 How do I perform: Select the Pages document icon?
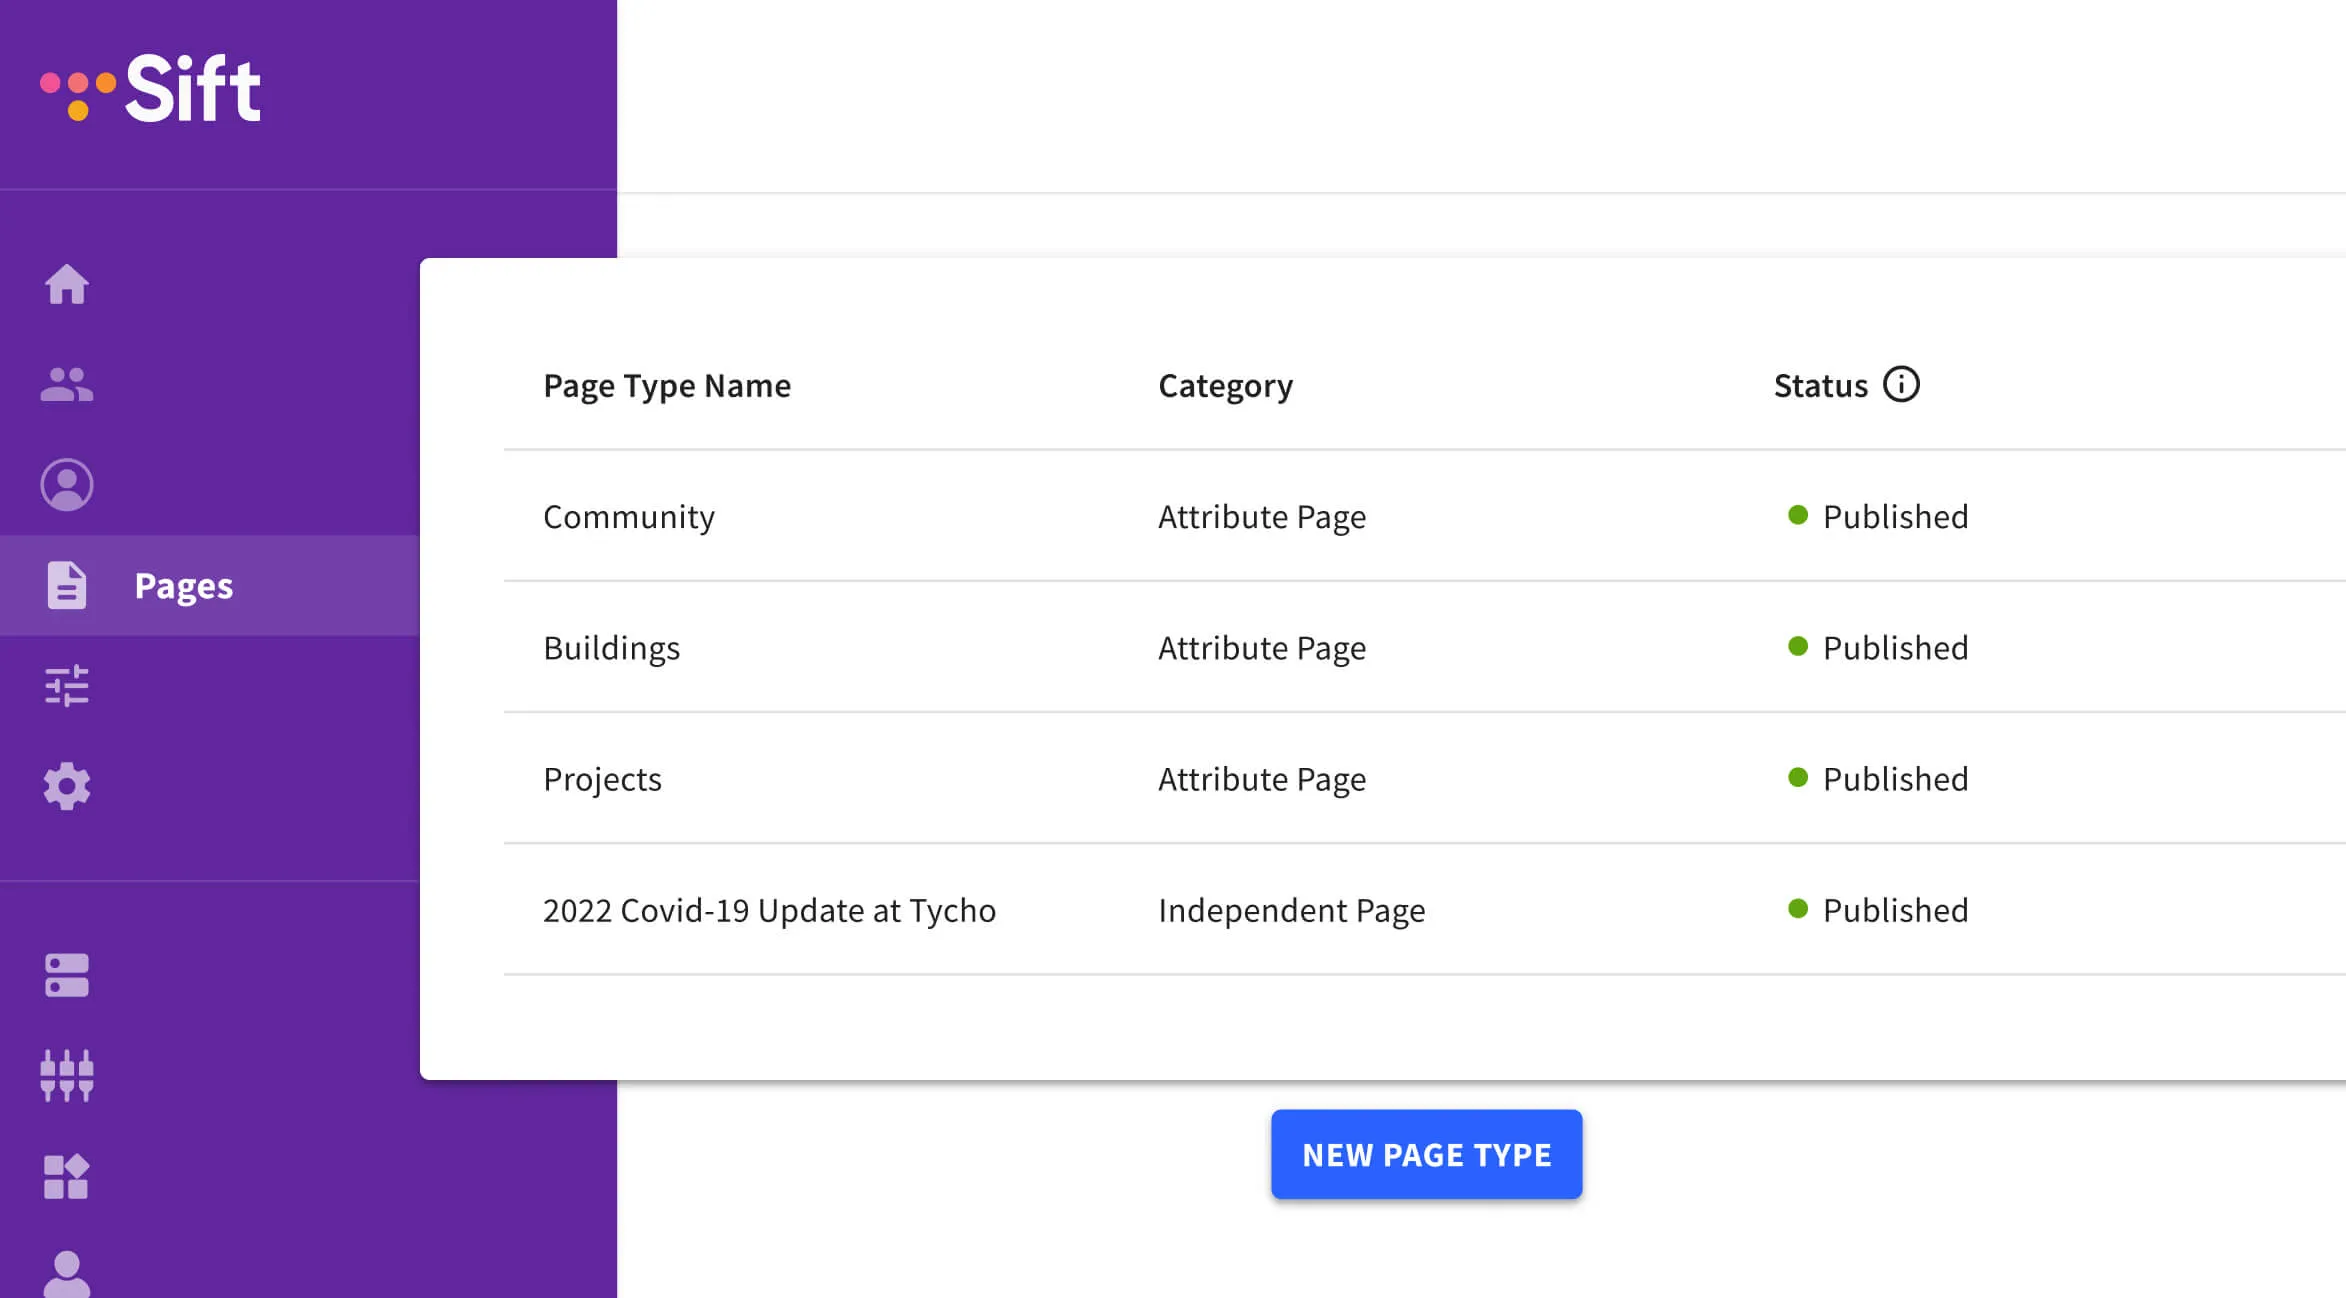click(67, 585)
